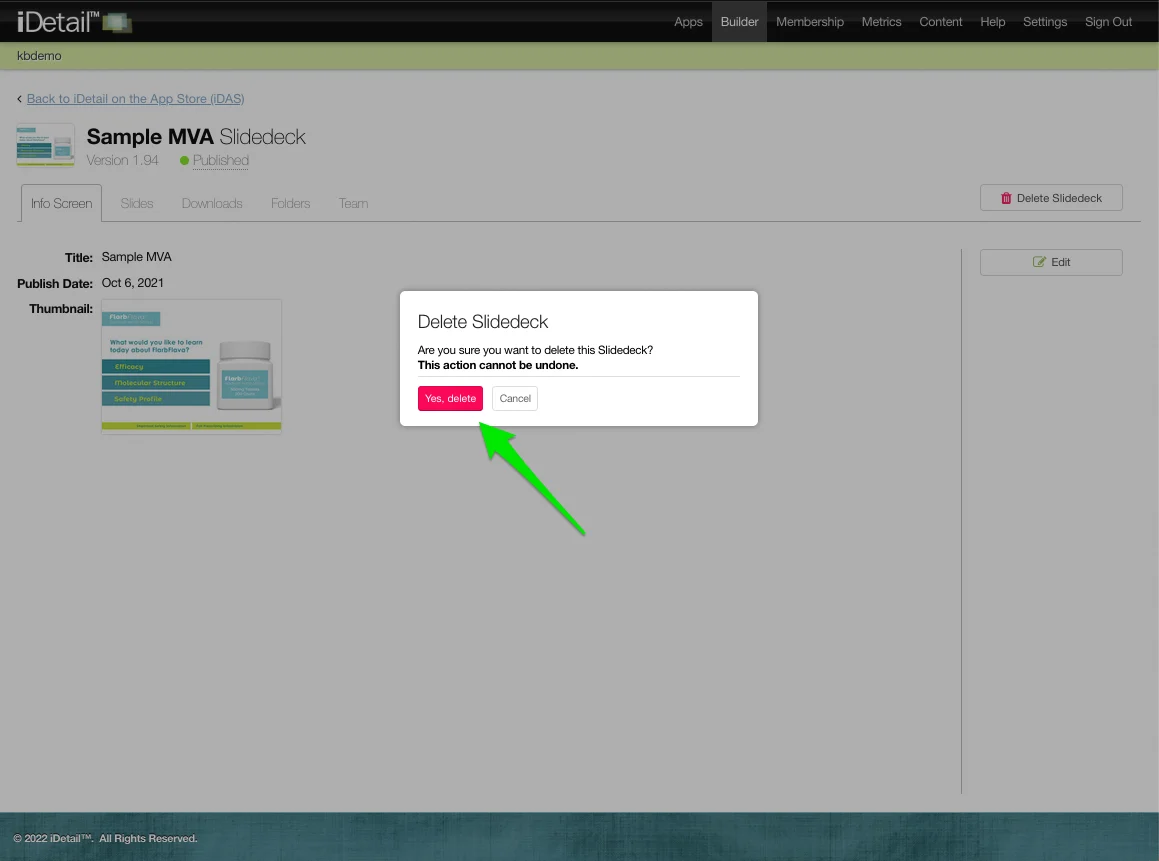The image size is (1159, 861).
Task: Open the Content menu item
Action: tap(940, 21)
